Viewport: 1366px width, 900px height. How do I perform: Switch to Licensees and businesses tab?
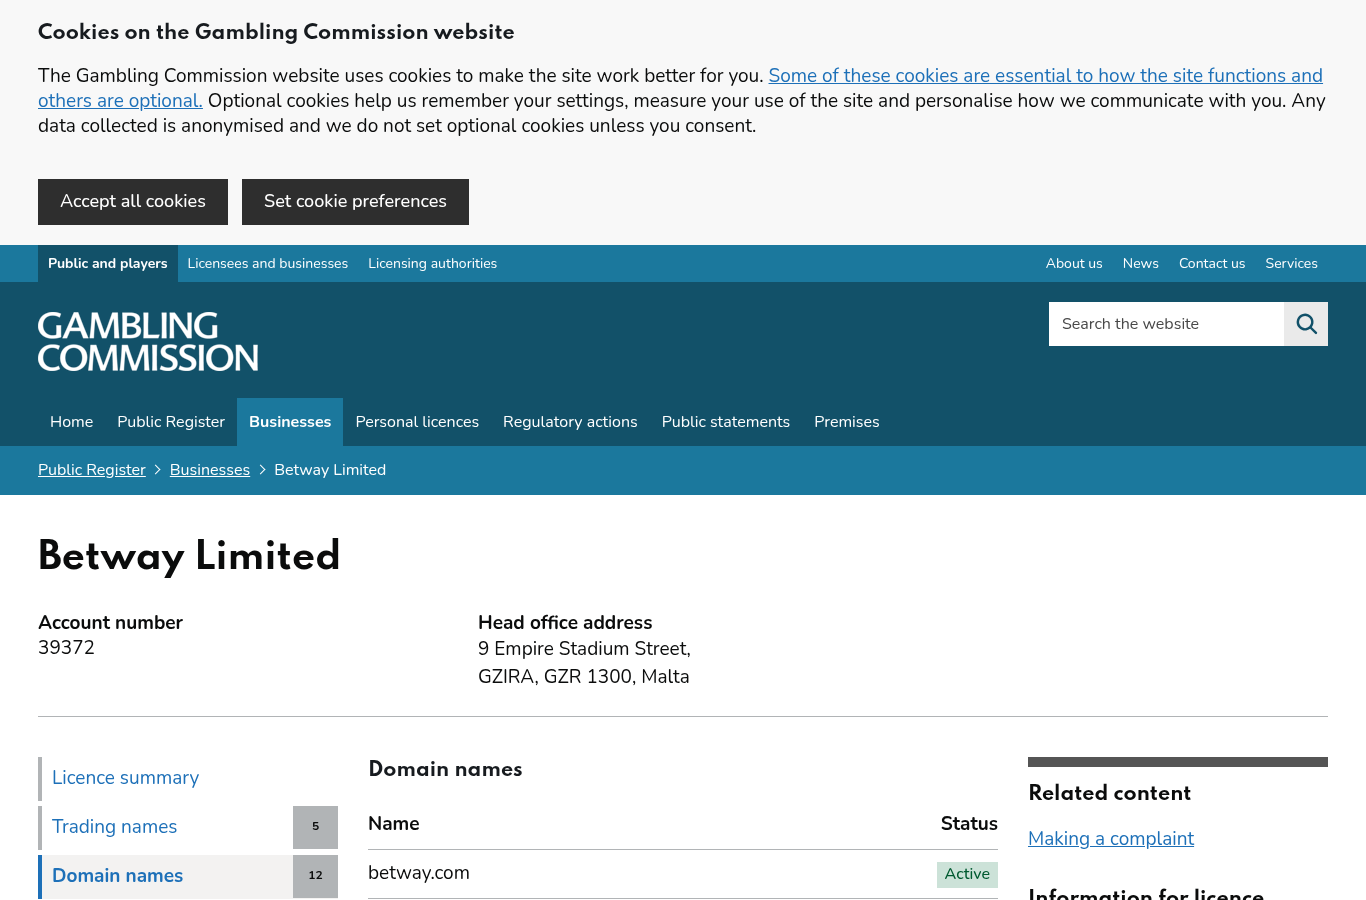(268, 264)
